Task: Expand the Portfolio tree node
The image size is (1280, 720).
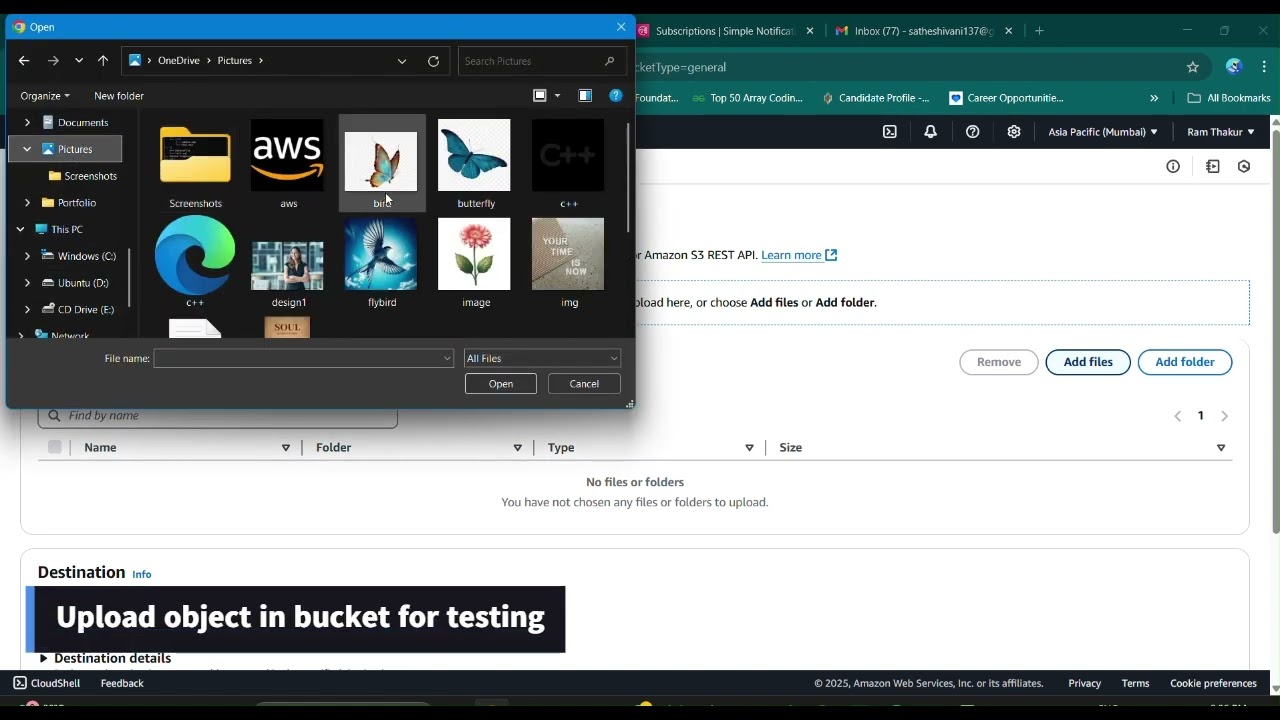Action: (27, 203)
